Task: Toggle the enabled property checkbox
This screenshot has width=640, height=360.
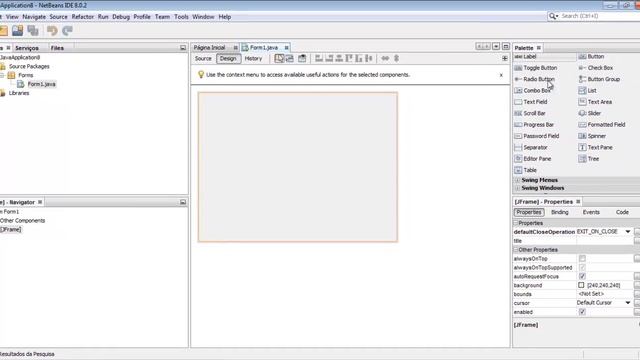Action: [x=582, y=312]
